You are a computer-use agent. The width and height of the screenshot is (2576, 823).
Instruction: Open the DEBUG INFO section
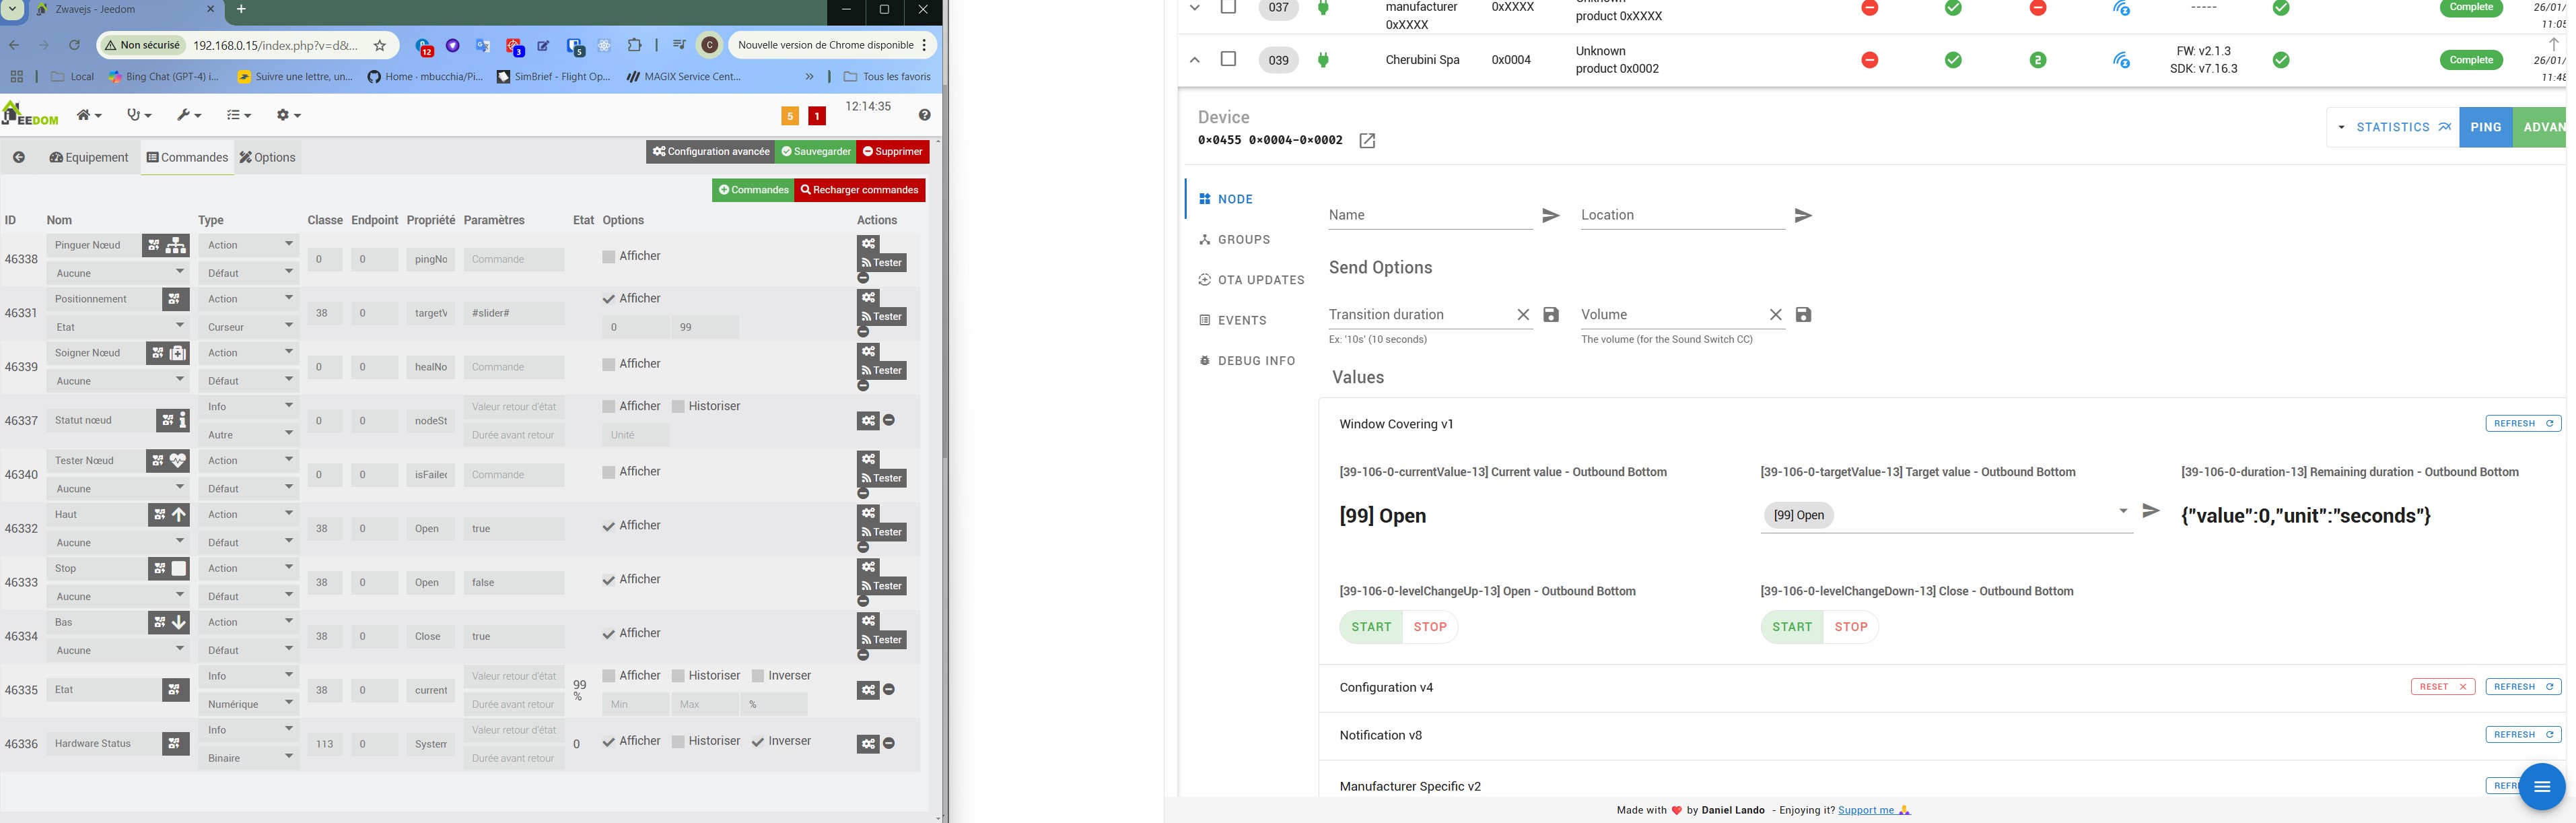coord(1247,361)
